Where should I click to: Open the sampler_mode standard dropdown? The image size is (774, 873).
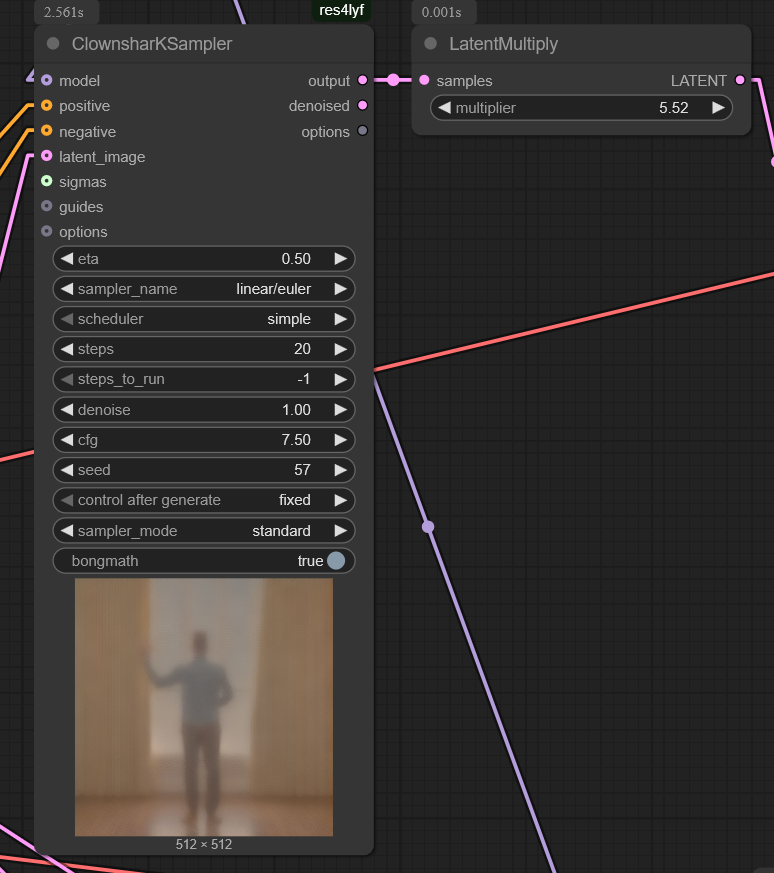coord(204,531)
